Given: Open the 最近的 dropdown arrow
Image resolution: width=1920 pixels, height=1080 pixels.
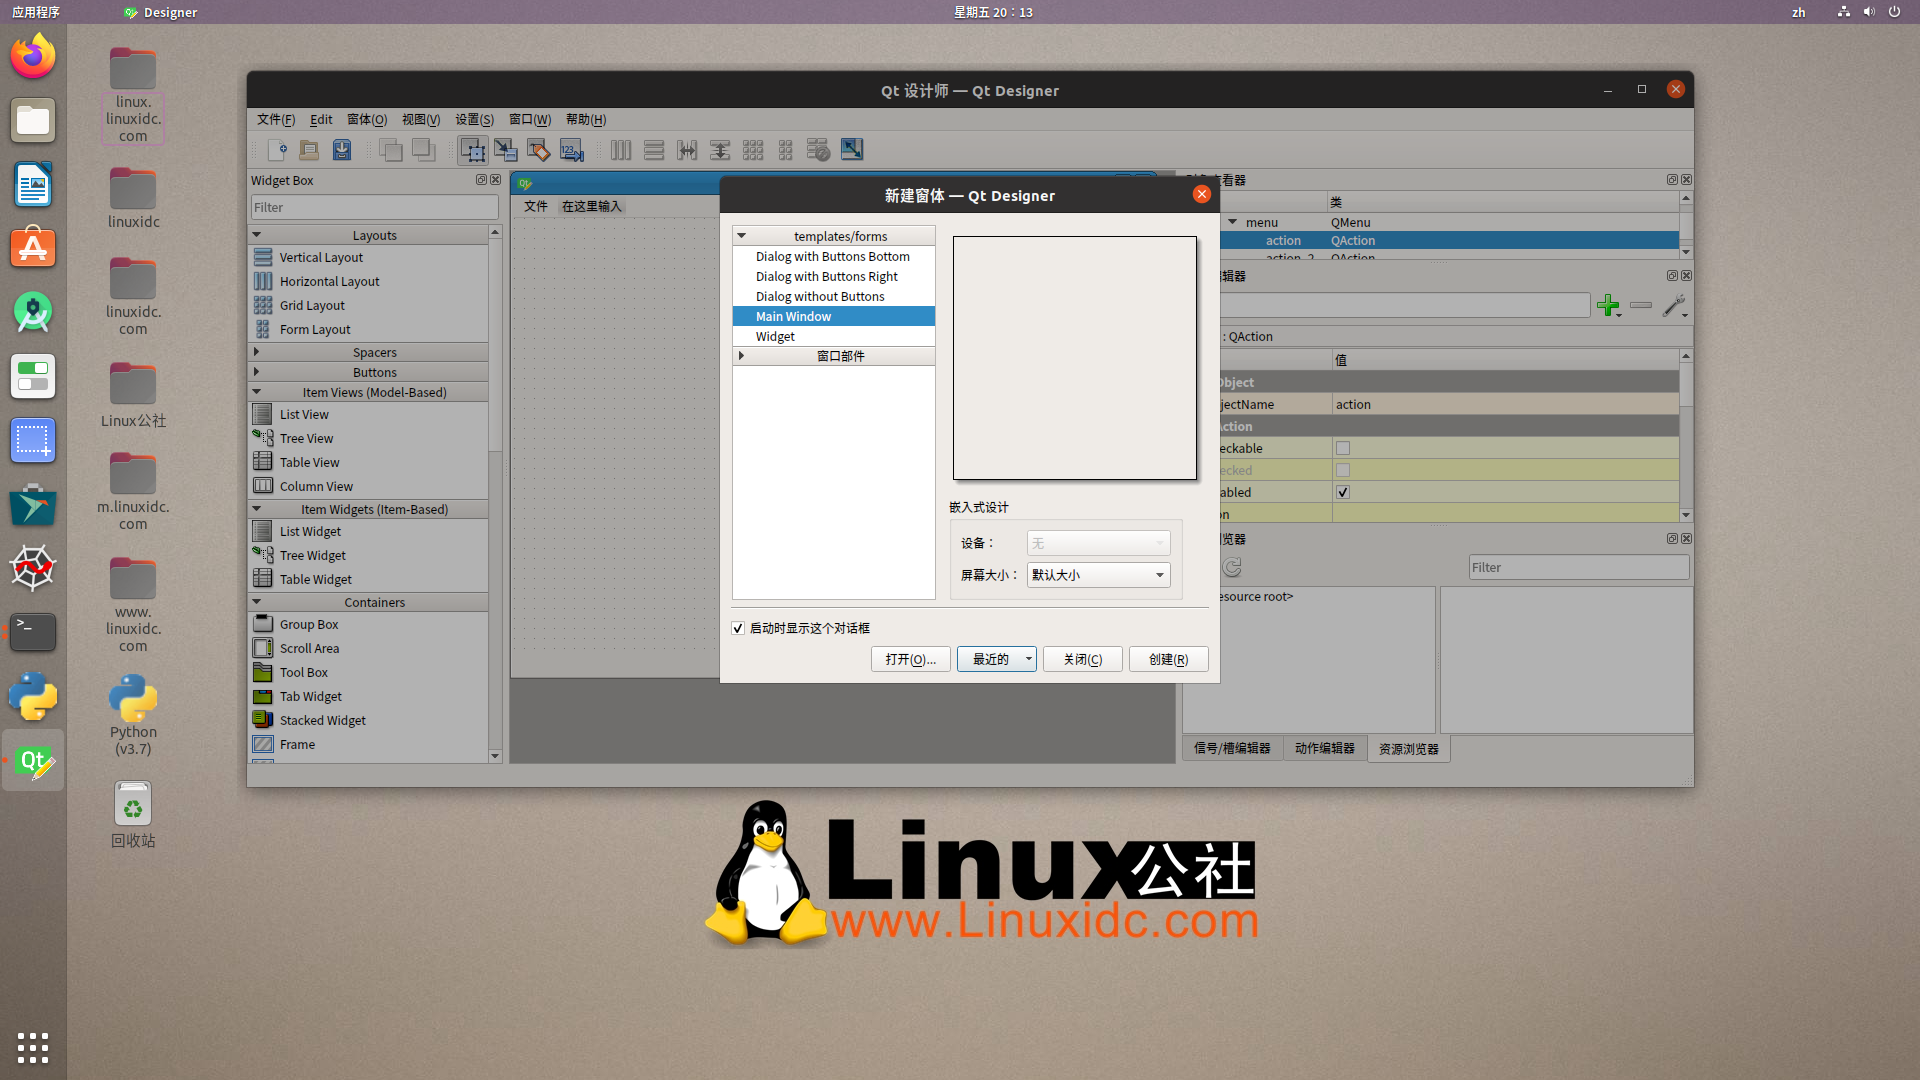Looking at the screenshot, I should [1028, 659].
